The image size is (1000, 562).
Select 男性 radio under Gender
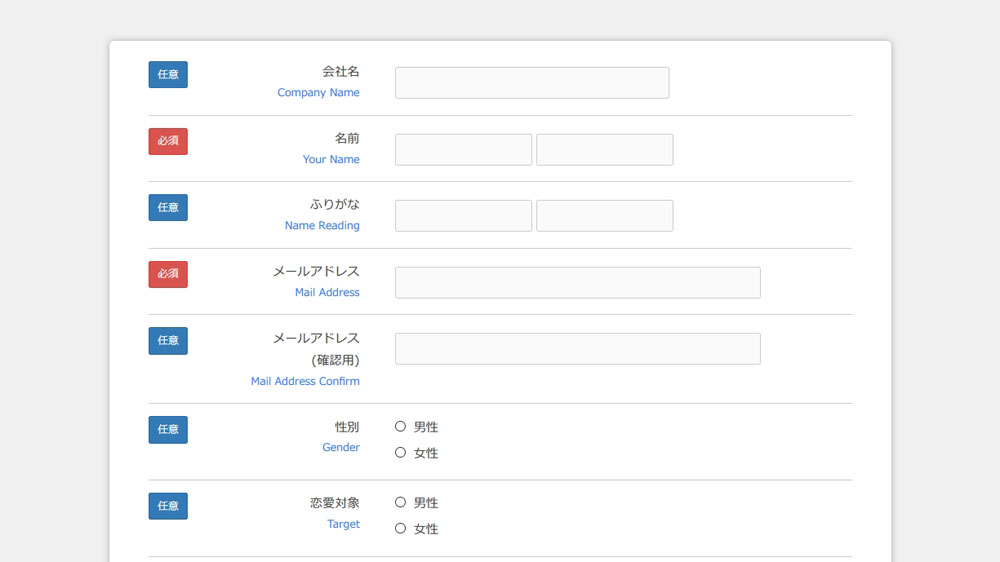coord(400,426)
